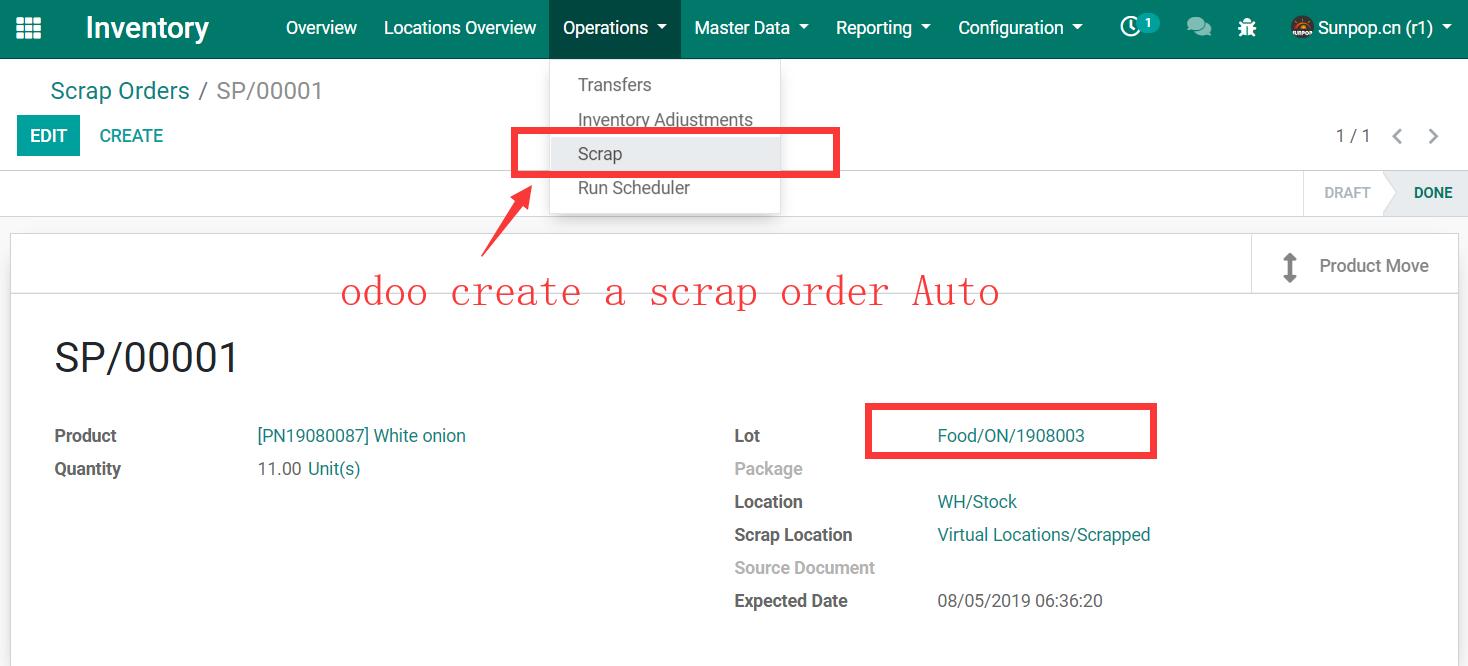Open the Sunpop.cn (r1) user menu
This screenshot has width=1468, height=666.
[x=1370, y=28]
